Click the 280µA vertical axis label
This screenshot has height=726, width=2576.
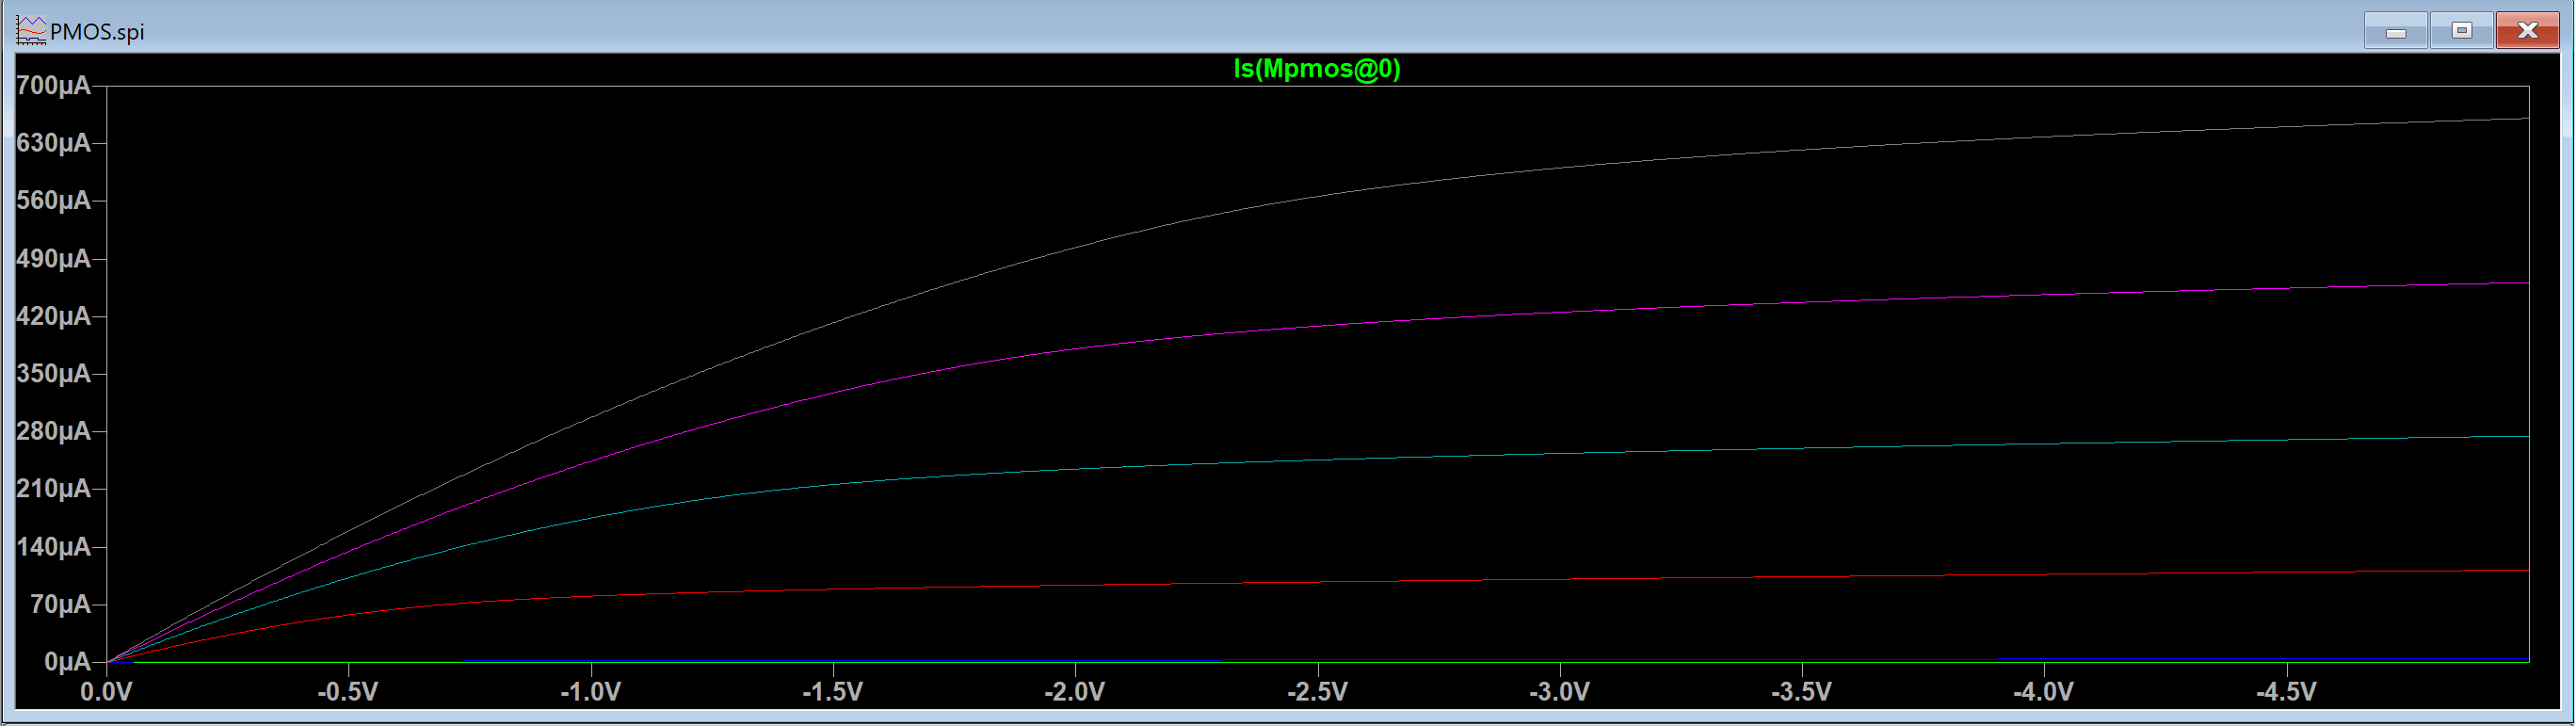pyautogui.click(x=53, y=431)
